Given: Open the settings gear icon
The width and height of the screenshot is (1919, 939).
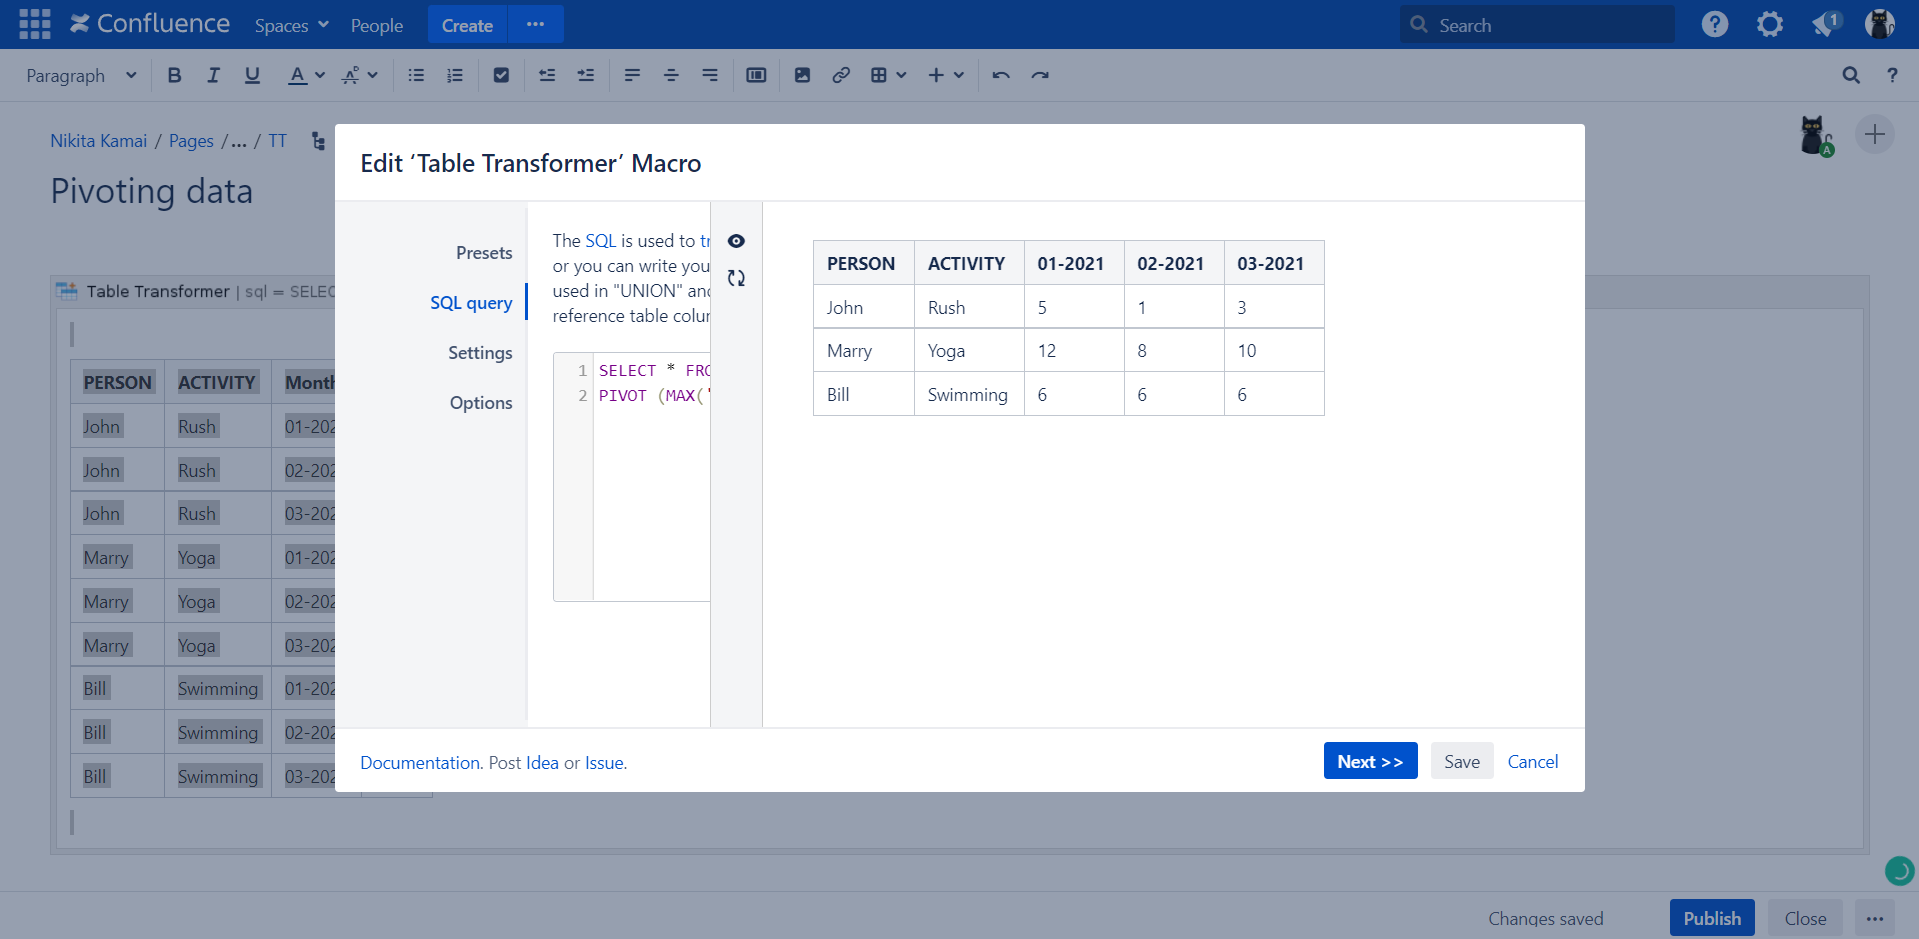Looking at the screenshot, I should pos(1769,24).
